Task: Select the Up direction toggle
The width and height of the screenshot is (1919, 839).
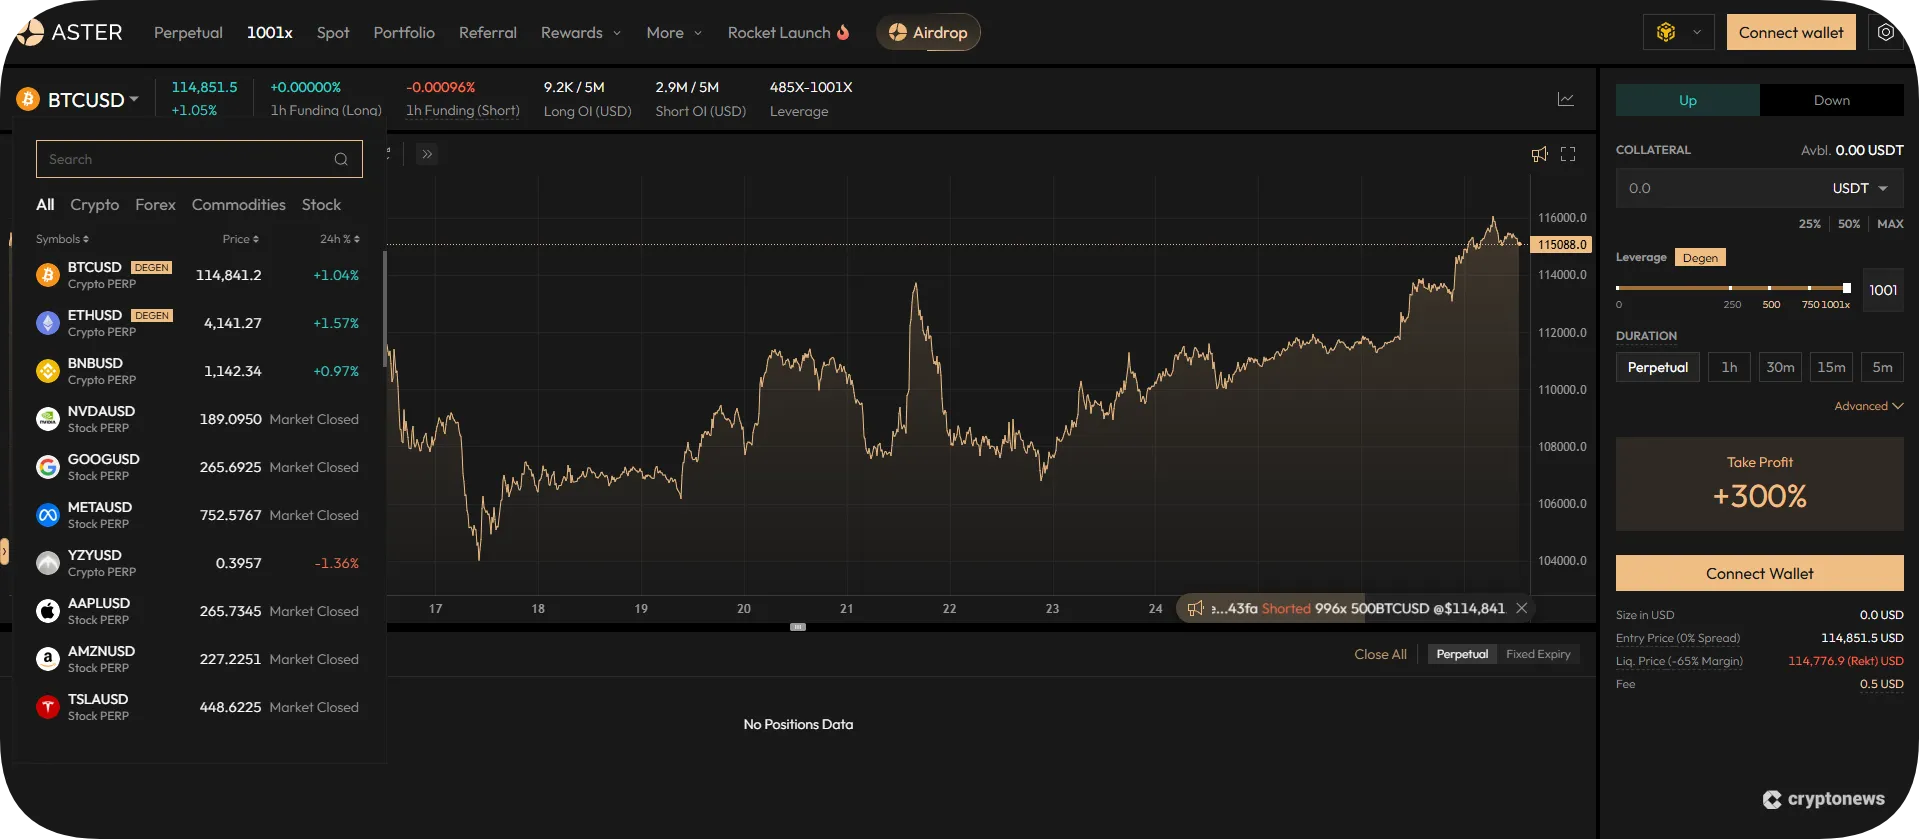Action: click(x=1687, y=100)
